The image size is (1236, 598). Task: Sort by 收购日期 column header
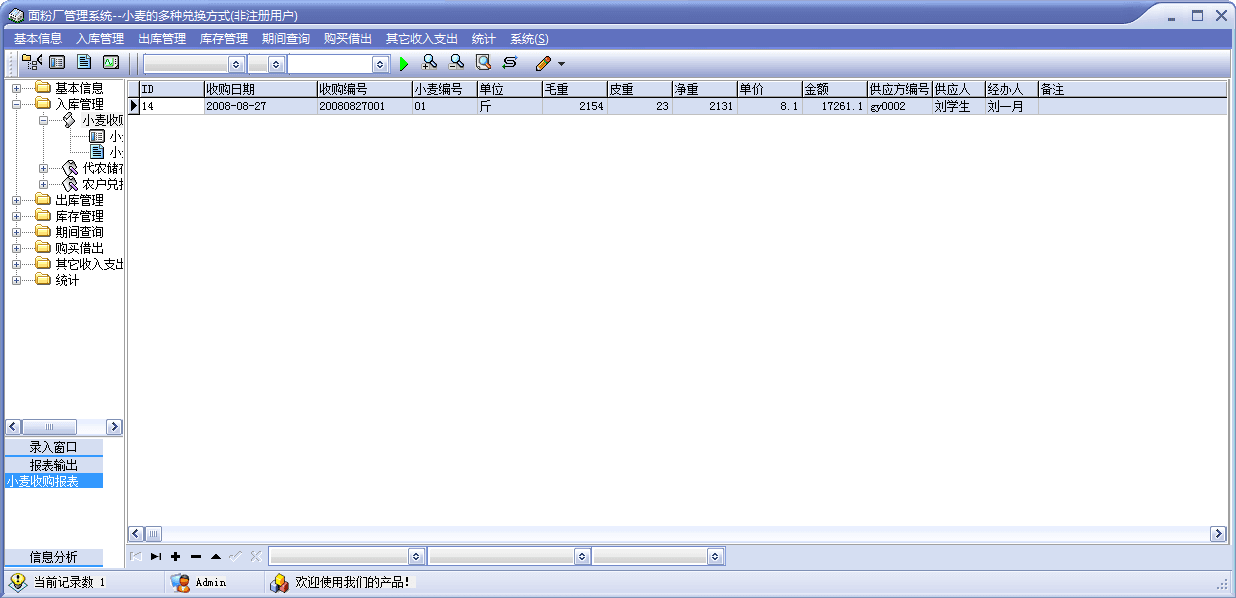click(x=260, y=89)
